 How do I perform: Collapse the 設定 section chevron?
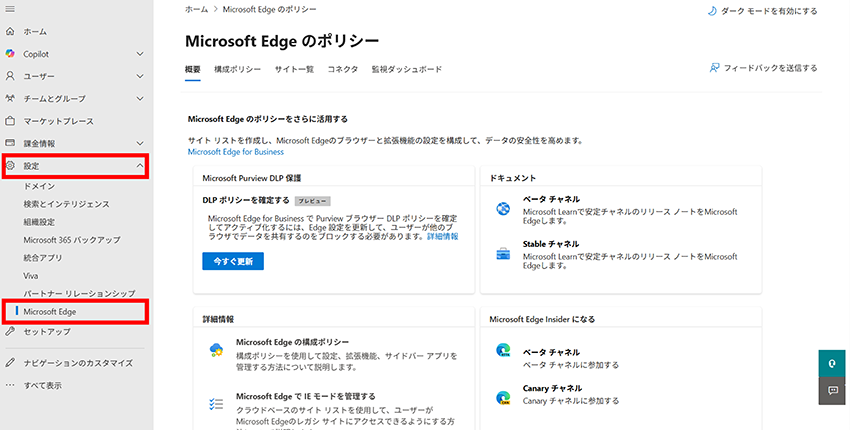tap(139, 166)
